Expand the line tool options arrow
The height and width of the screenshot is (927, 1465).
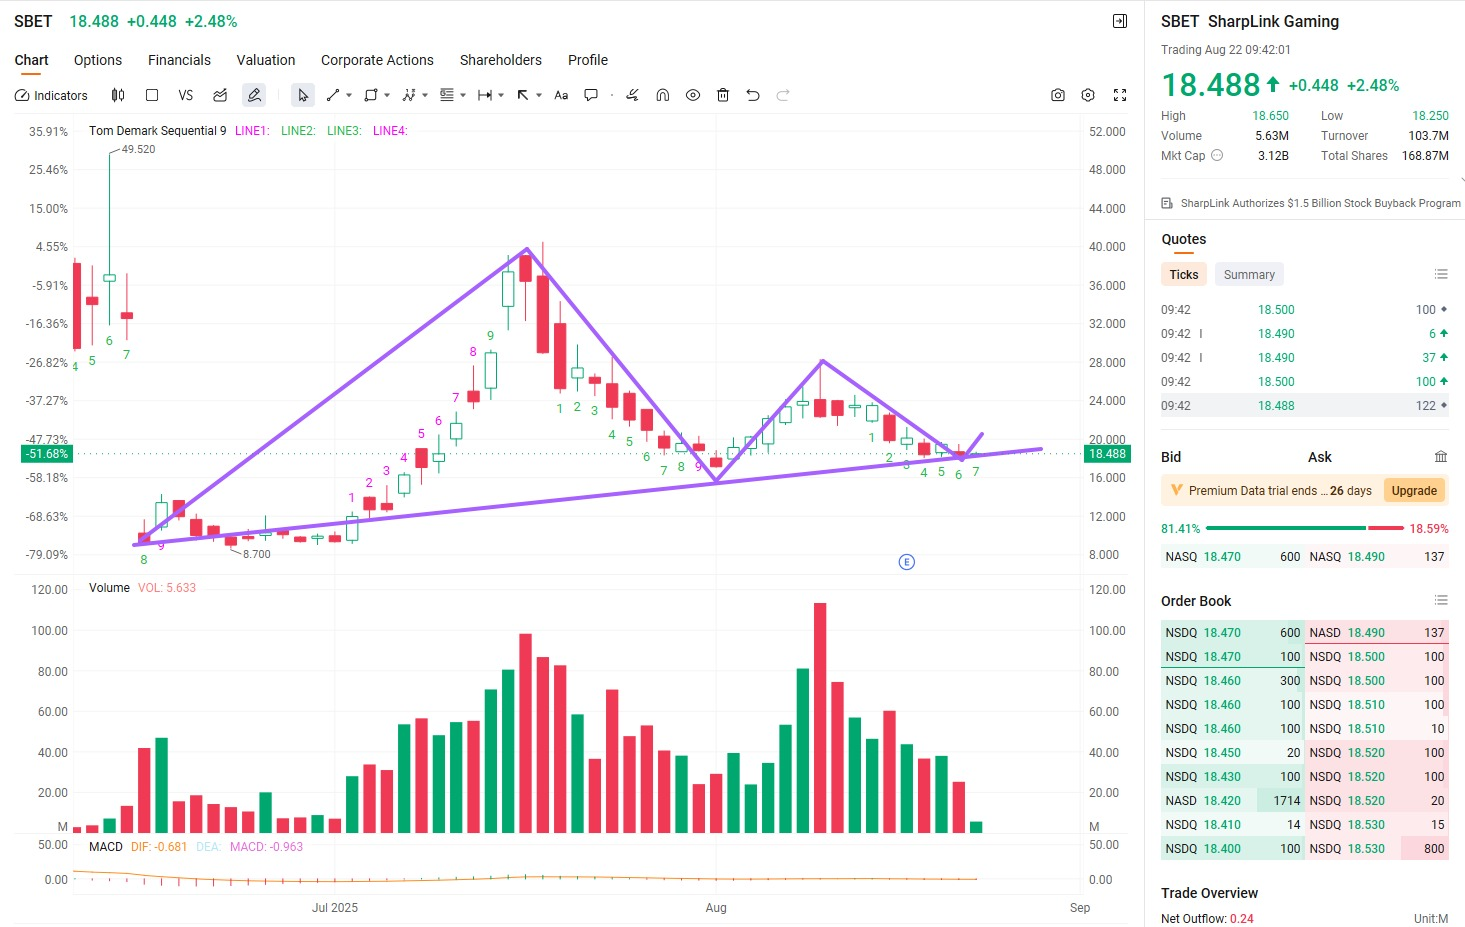(349, 96)
